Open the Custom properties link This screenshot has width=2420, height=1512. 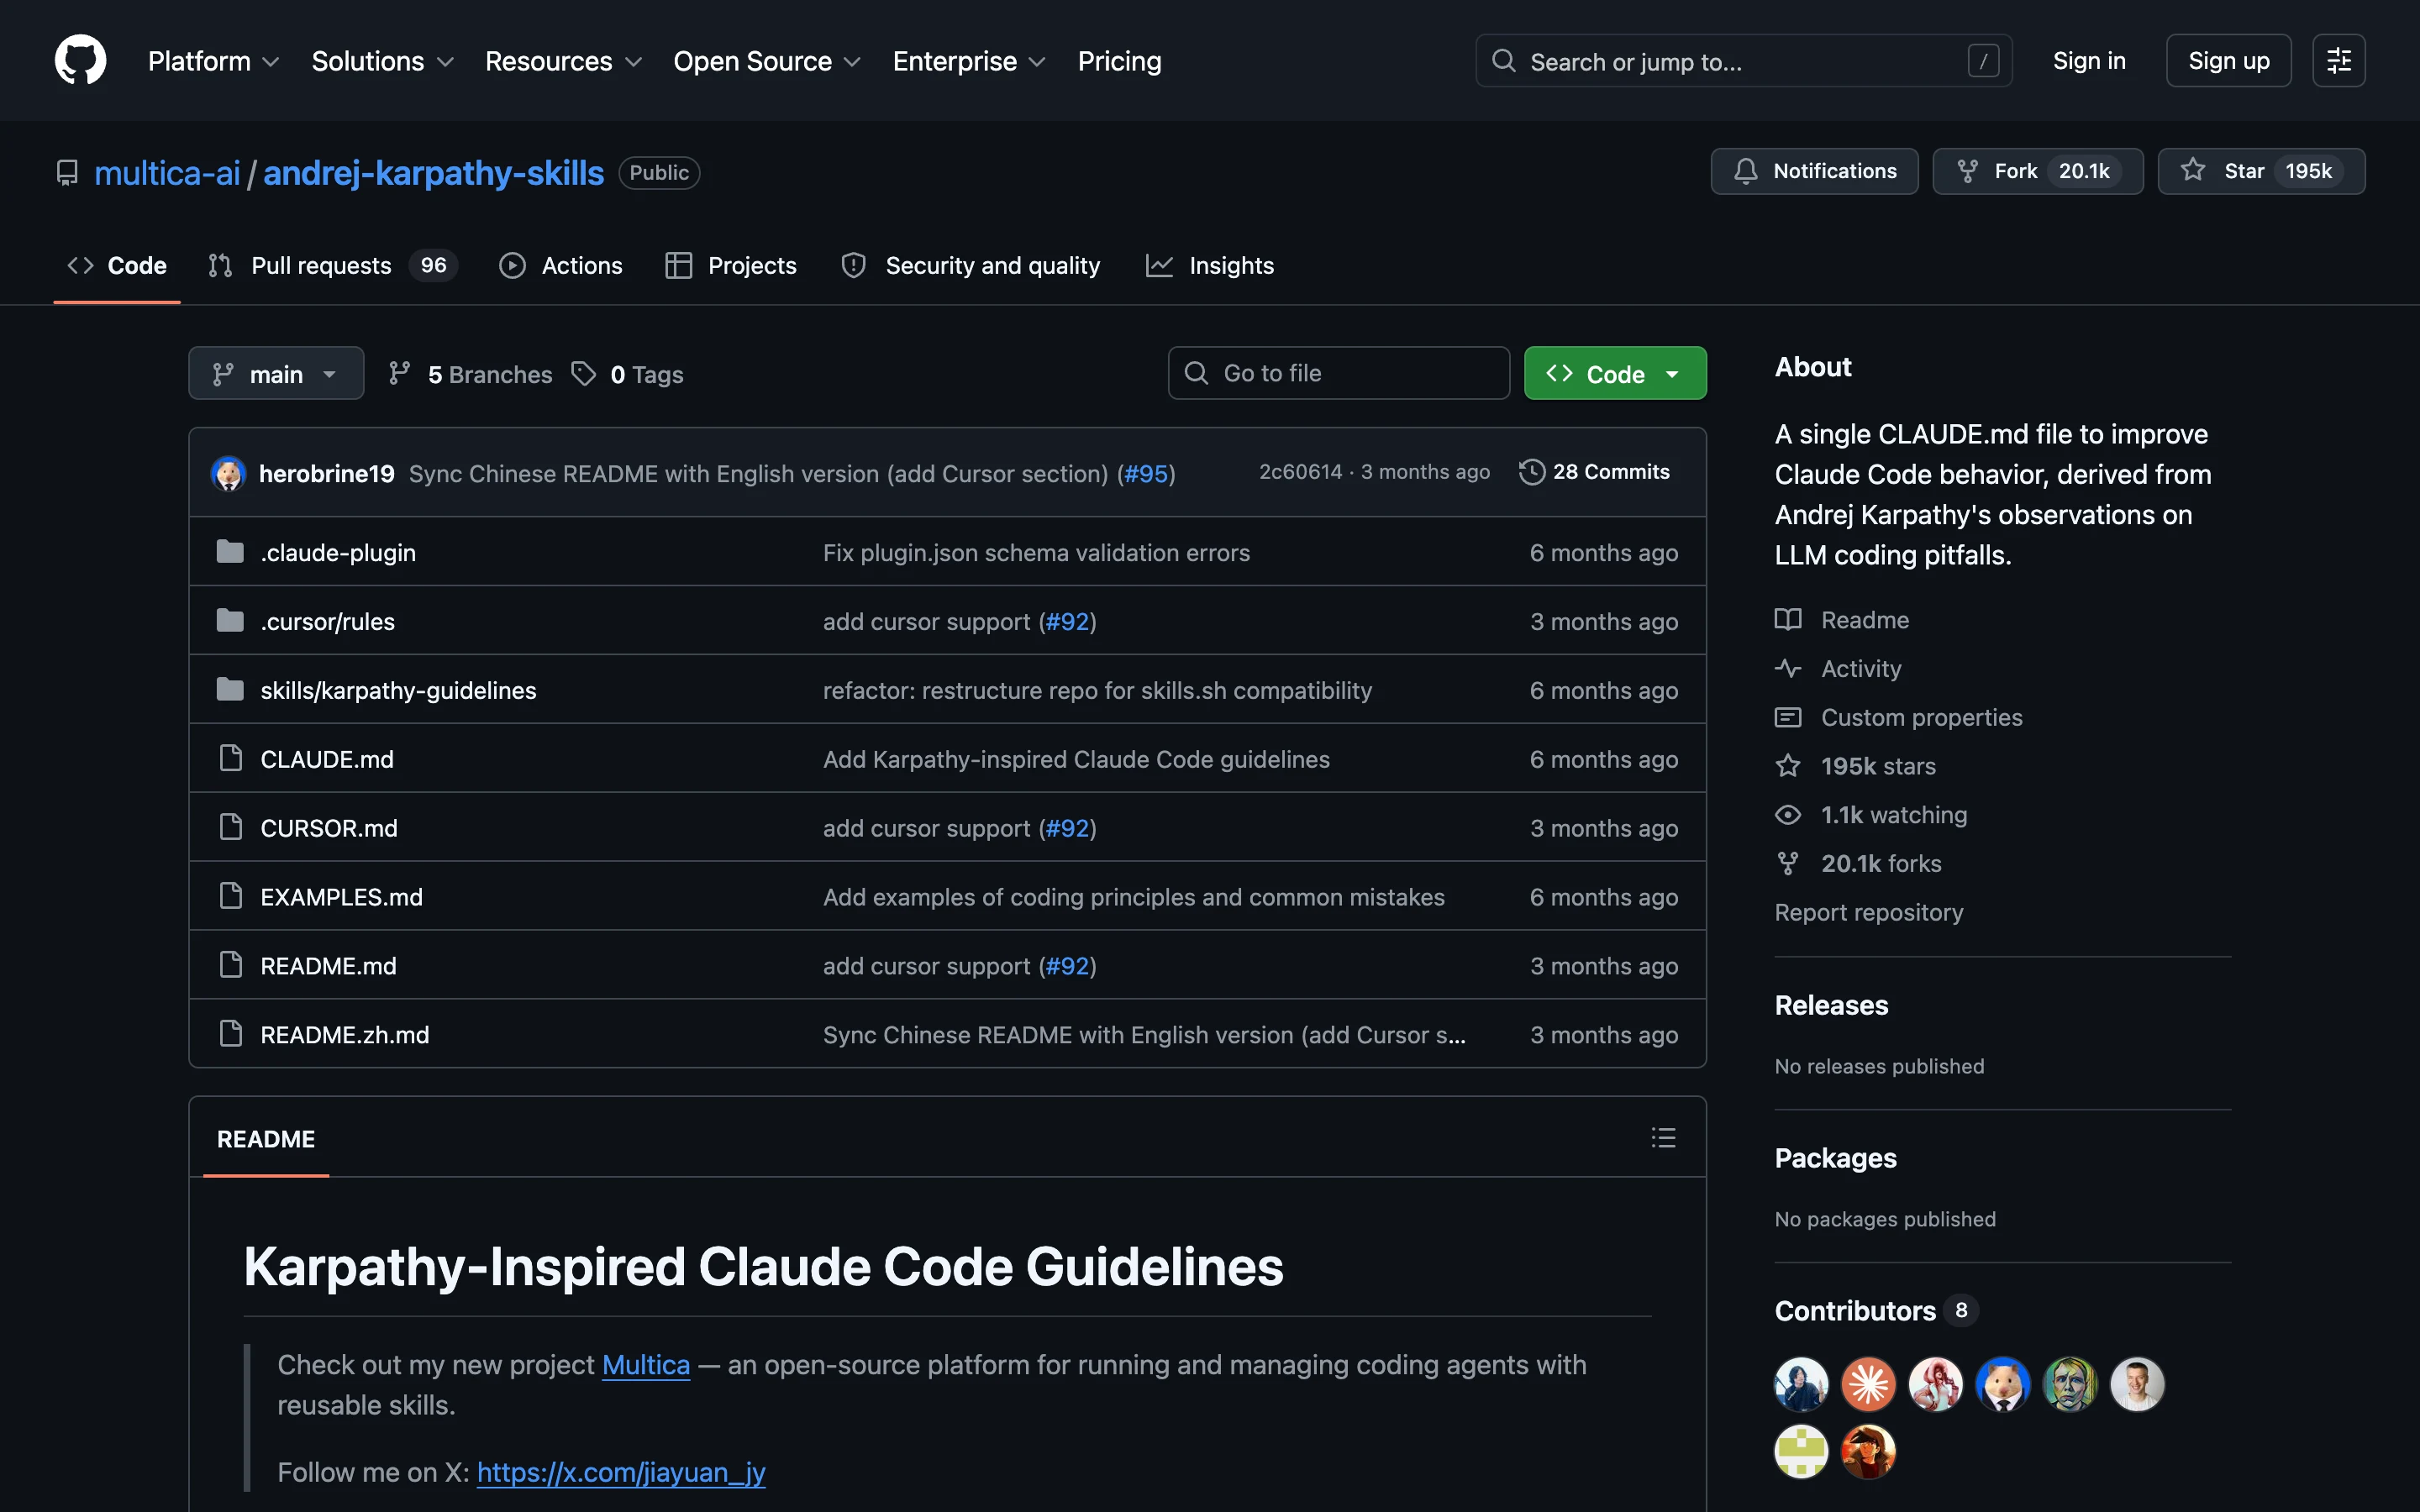click(x=1898, y=718)
